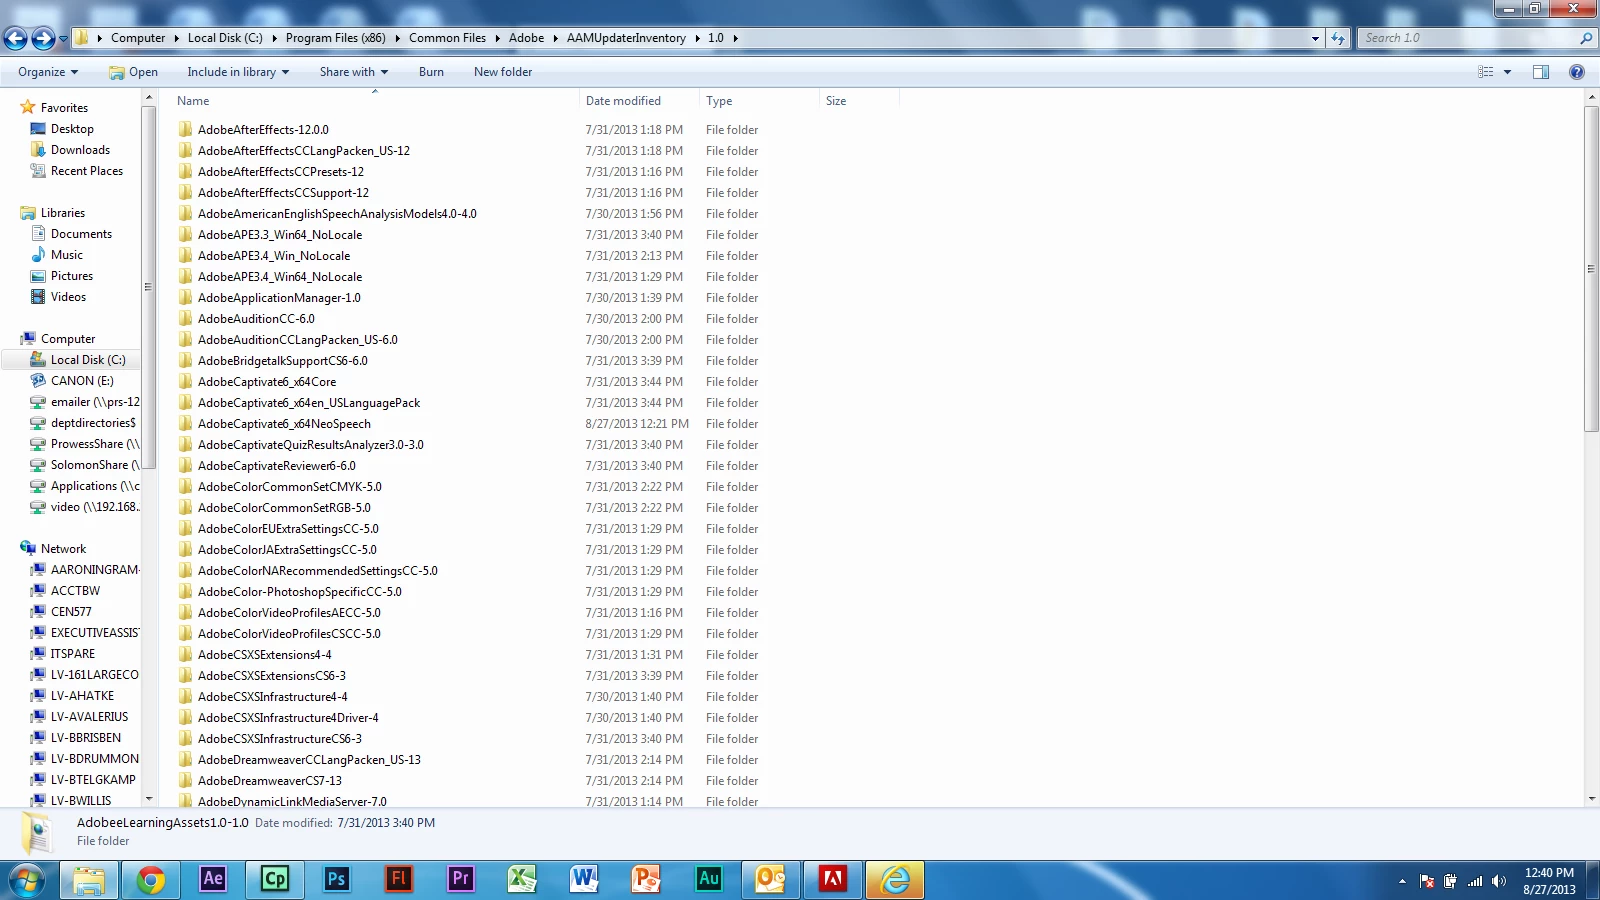Expand the Adobe breadcrumb arrow

coord(558,38)
